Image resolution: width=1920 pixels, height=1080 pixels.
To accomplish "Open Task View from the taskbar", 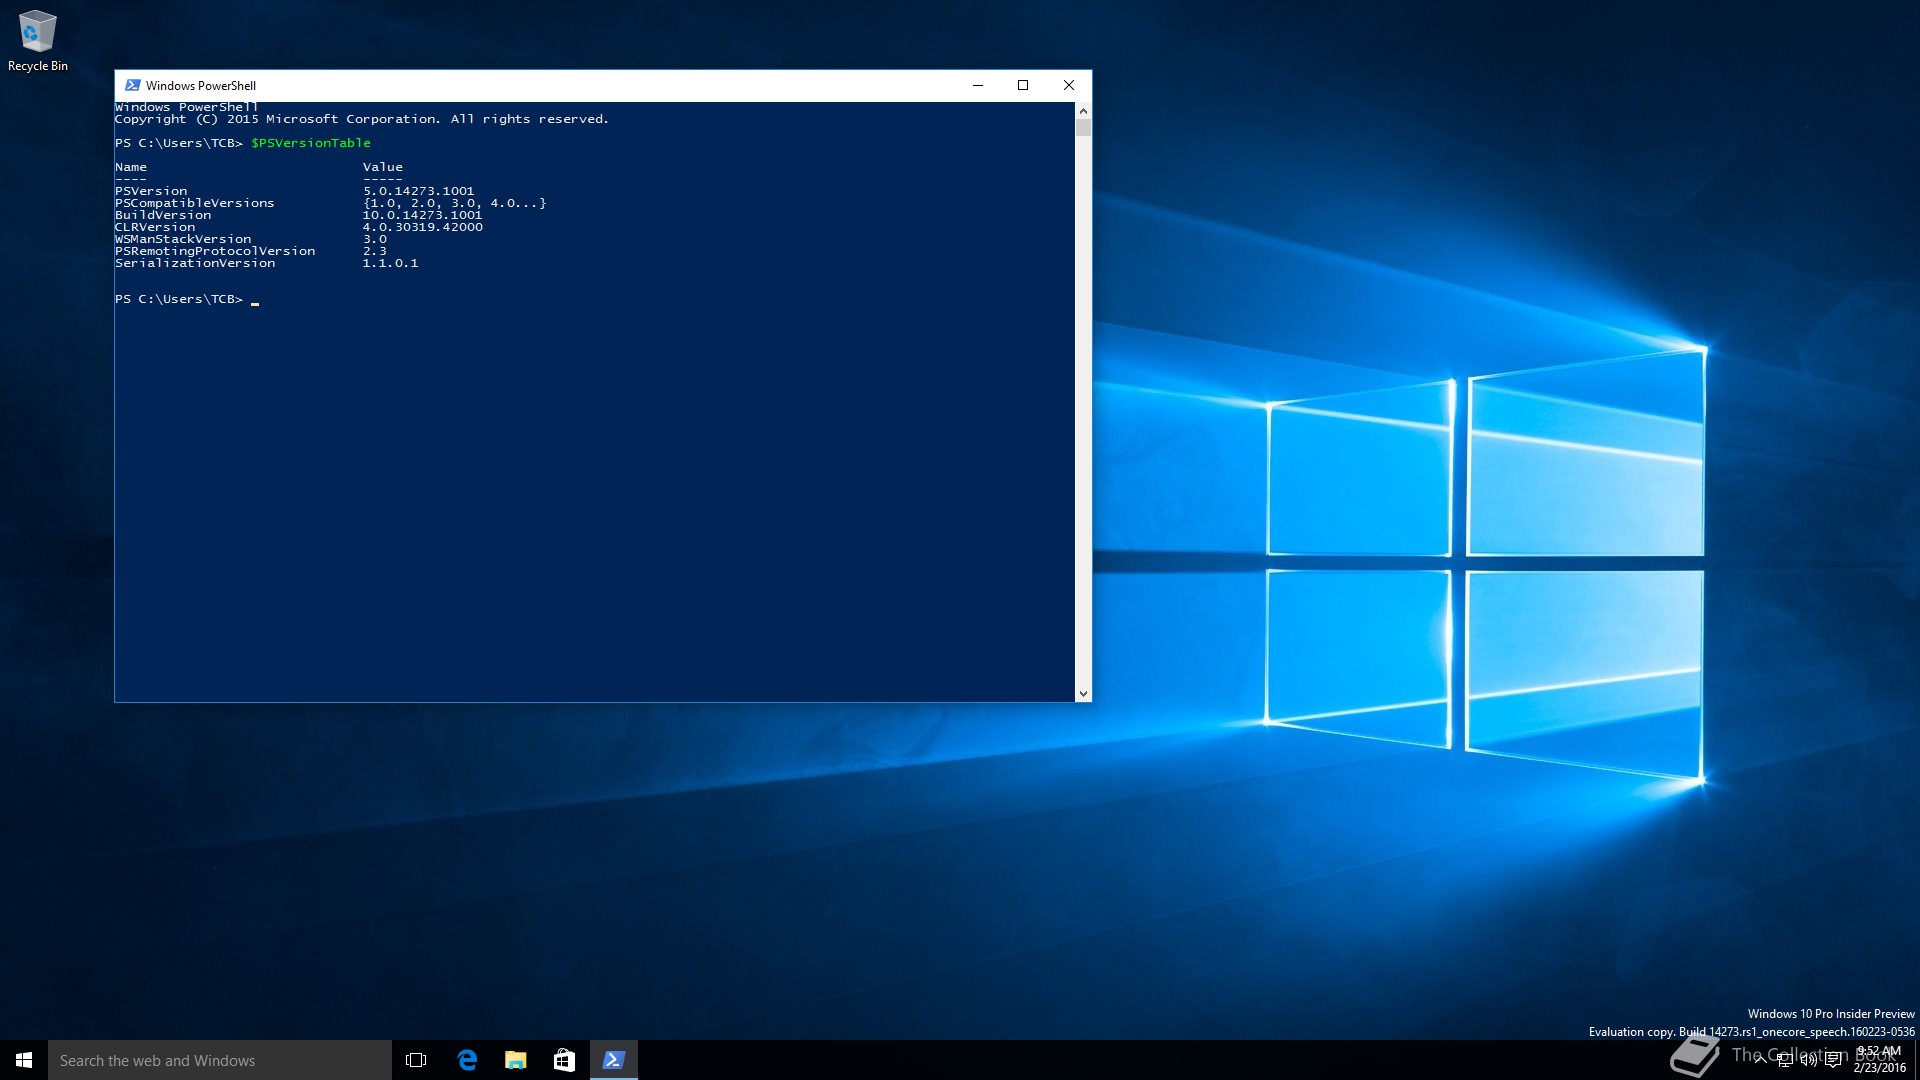I will point(416,1060).
